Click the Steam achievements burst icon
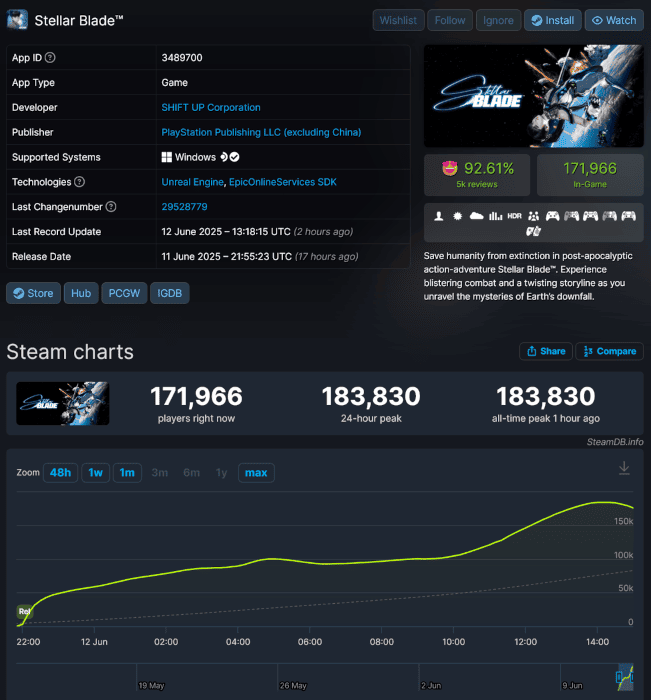Viewport: 651px width, 700px height. click(x=458, y=217)
